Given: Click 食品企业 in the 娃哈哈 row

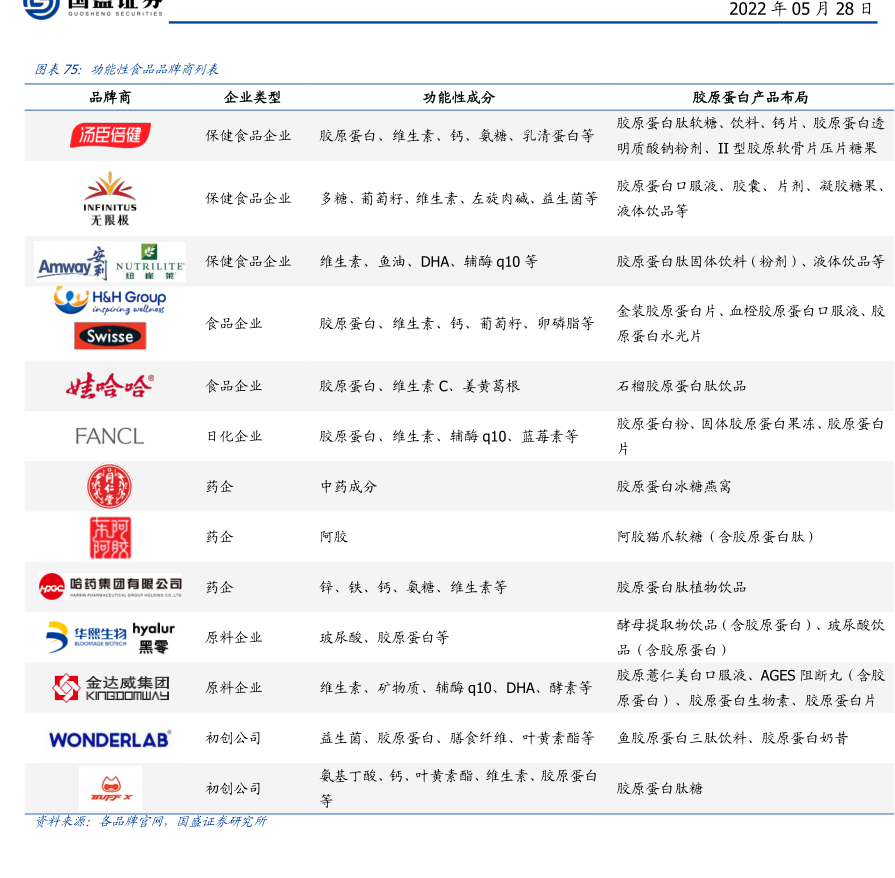Looking at the screenshot, I should pos(234,386).
